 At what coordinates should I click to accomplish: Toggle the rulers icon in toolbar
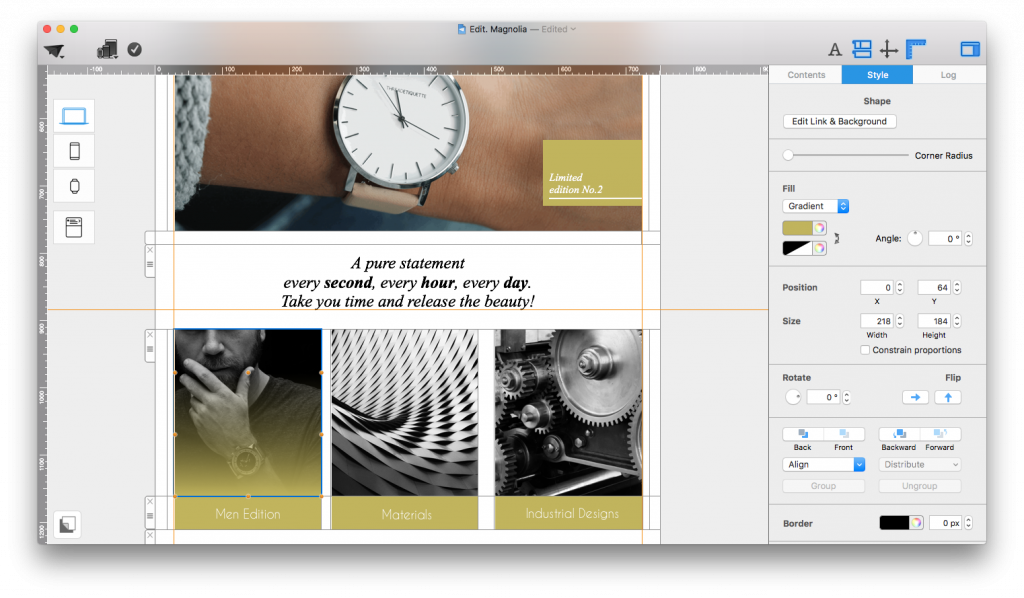(916, 49)
